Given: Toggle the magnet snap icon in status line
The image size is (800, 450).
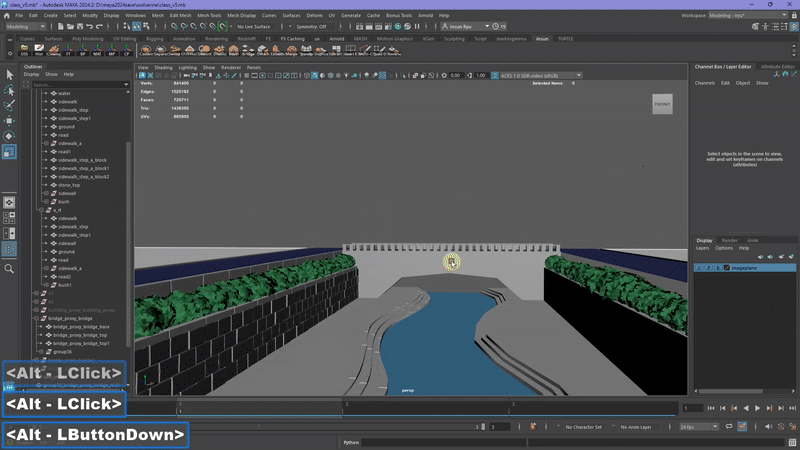Looking at the screenshot, I should click(222, 26).
